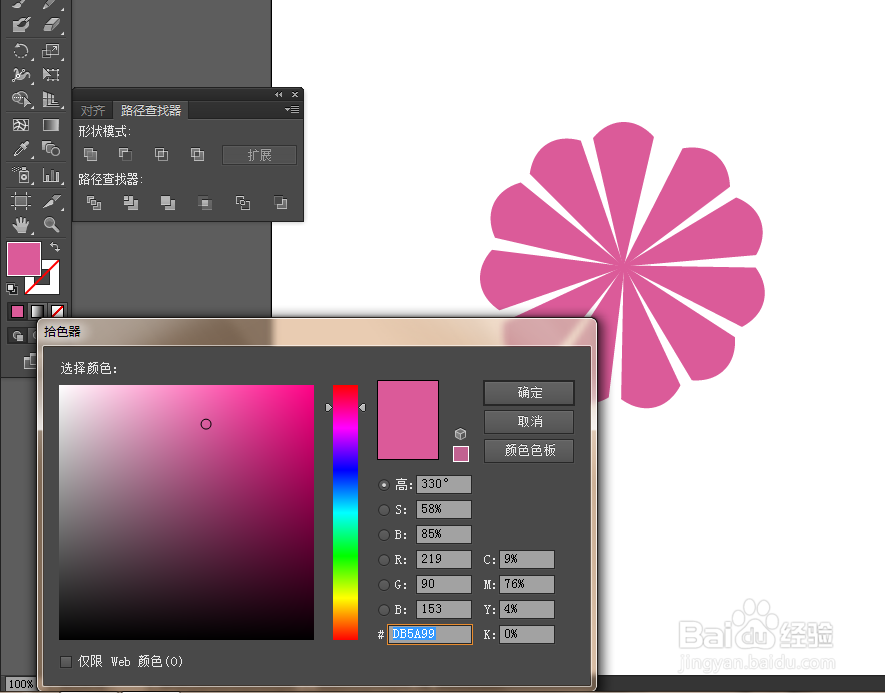
Task: Select the Mesh tool
Action: tap(21, 124)
